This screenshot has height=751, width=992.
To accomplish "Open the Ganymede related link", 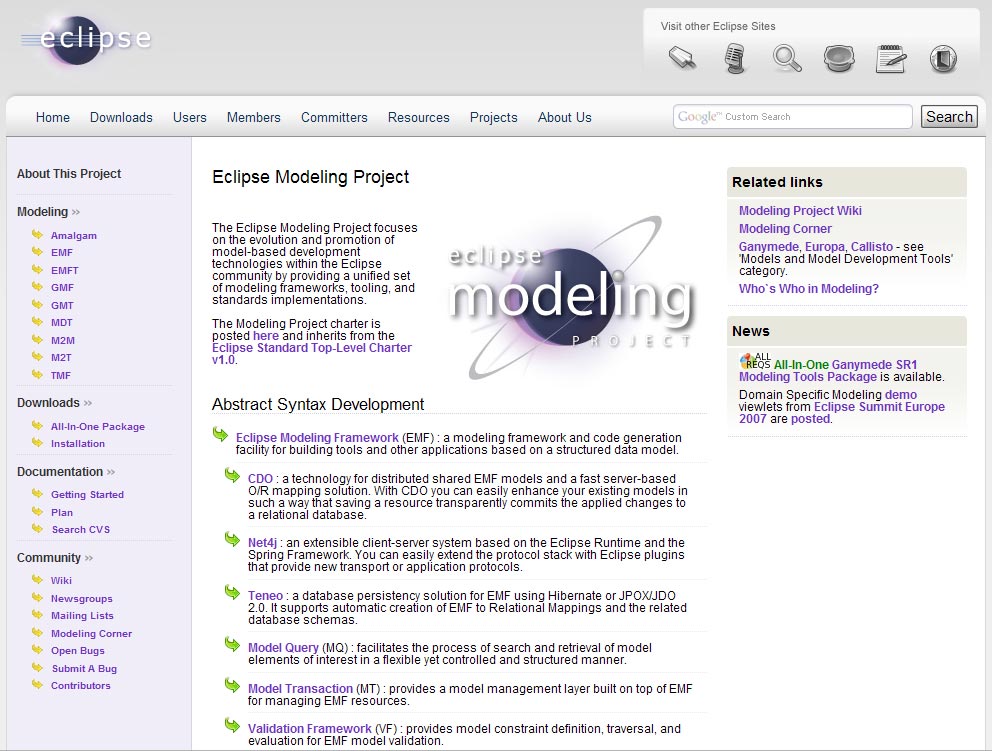I will tap(769, 247).
